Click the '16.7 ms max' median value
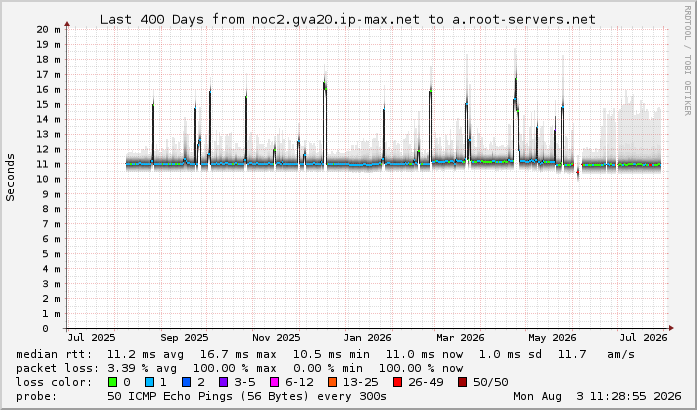The width and height of the screenshot is (697, 410). pos(238,354)
